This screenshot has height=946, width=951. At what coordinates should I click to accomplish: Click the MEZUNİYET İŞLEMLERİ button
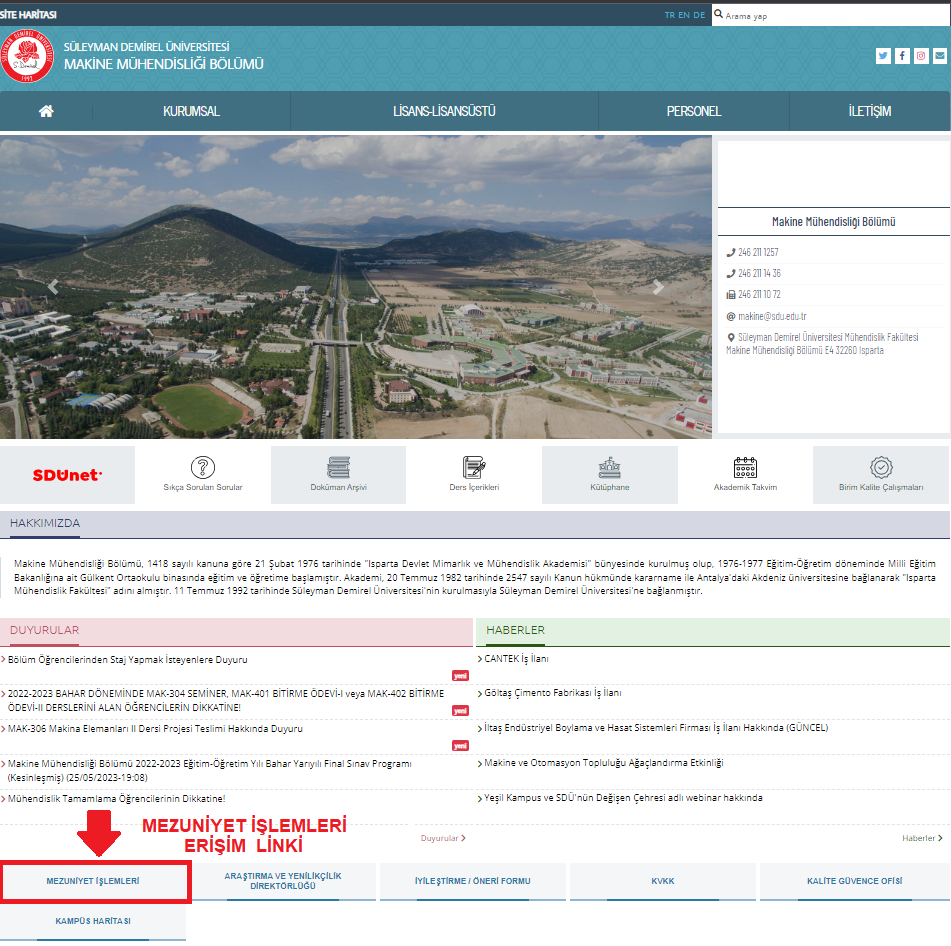click(94, 881)
